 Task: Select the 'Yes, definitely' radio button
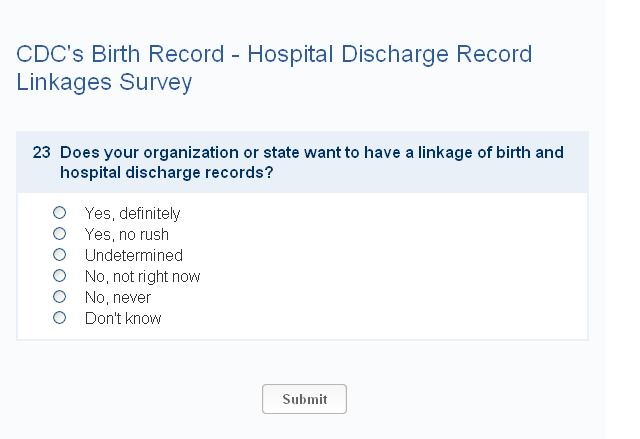(59, 213)
